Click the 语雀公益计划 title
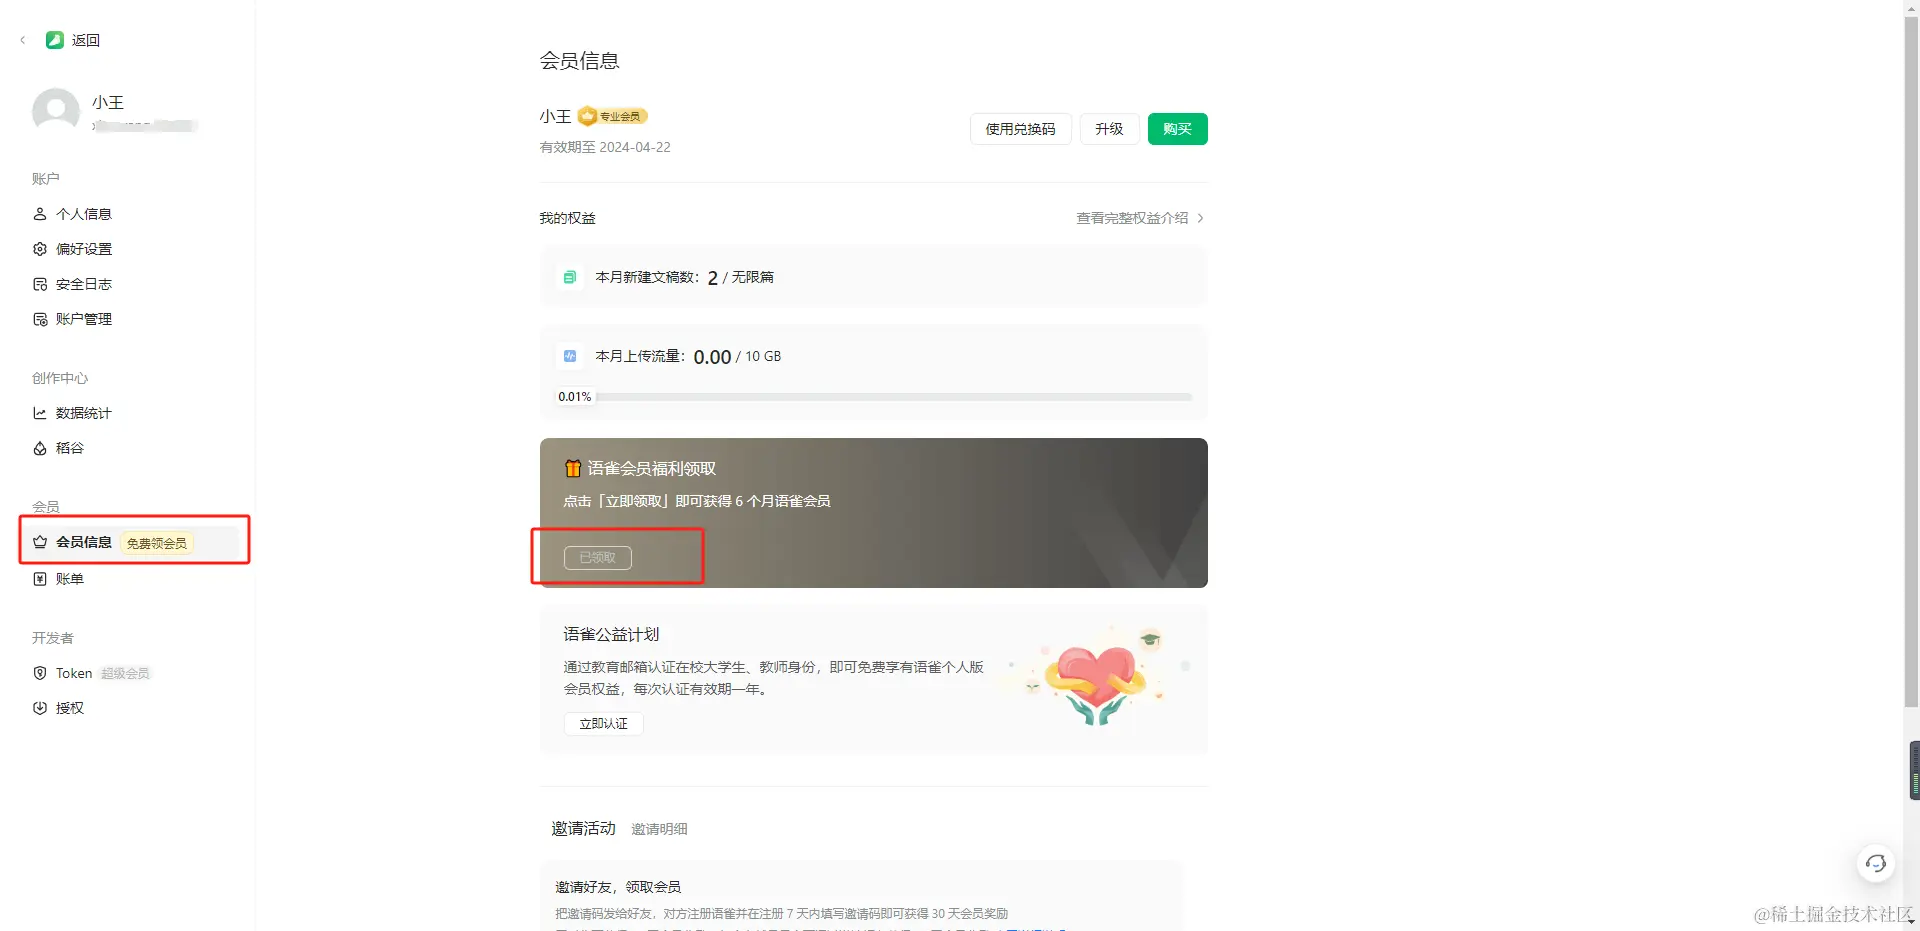This screenshot has height=931, width=1920. coord(611,634)
